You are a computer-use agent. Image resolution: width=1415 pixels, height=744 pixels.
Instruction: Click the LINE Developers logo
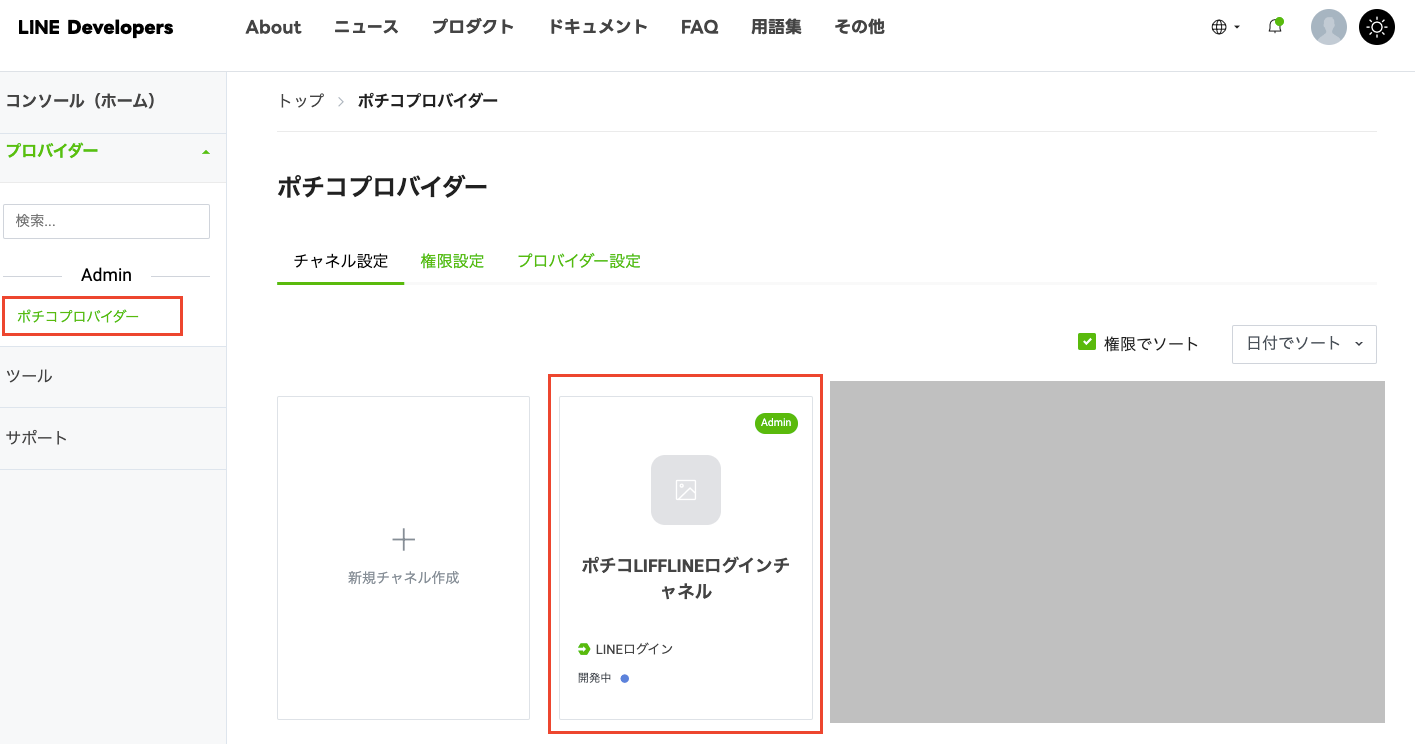pyautogui.click(x=96, y=27)
